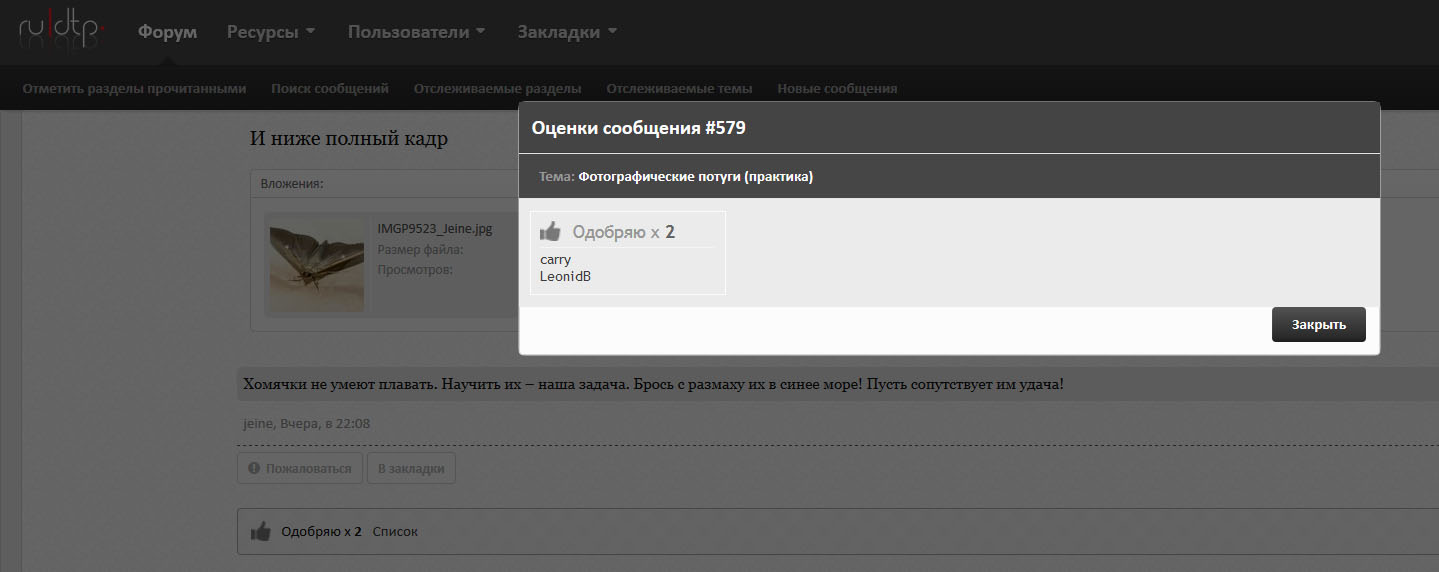1439x572 pixels.
Task: Open topic link Фотографические потуги (практика)
Action: pyautogui.click(x=695, y=177)
